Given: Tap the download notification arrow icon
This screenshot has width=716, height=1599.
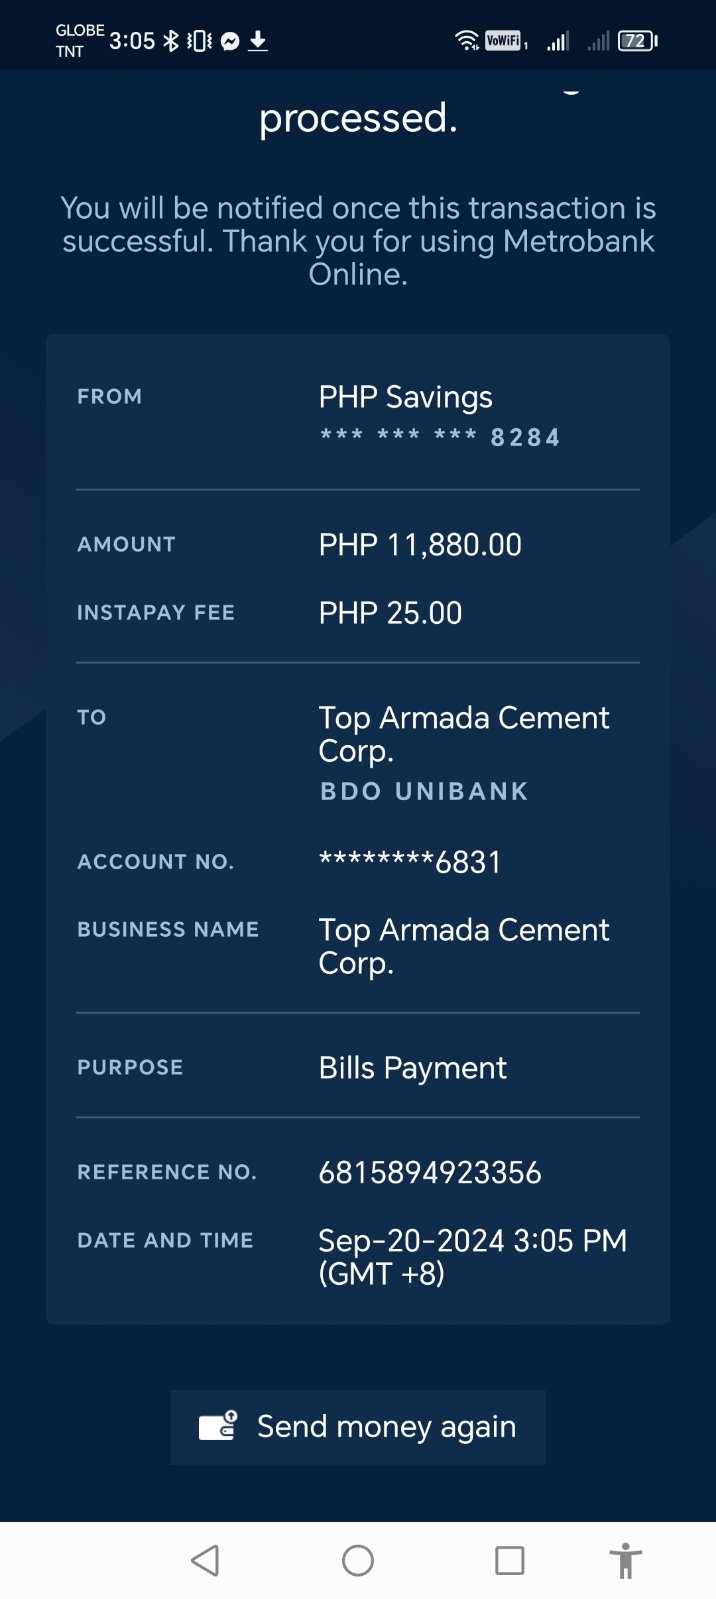Looking at the screenshot, I should click(x=258, y=41).
